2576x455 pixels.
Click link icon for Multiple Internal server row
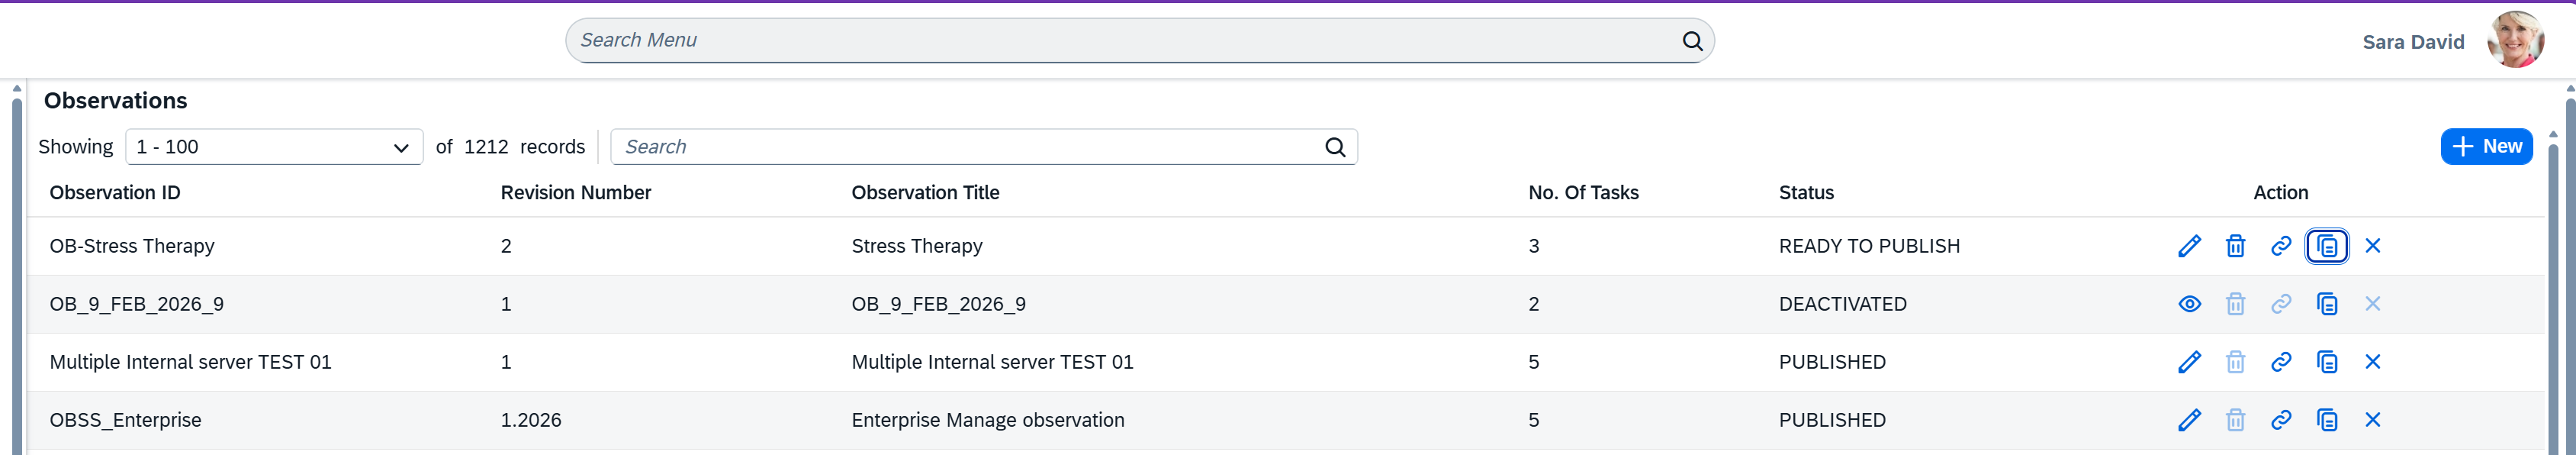point(2281,362)
